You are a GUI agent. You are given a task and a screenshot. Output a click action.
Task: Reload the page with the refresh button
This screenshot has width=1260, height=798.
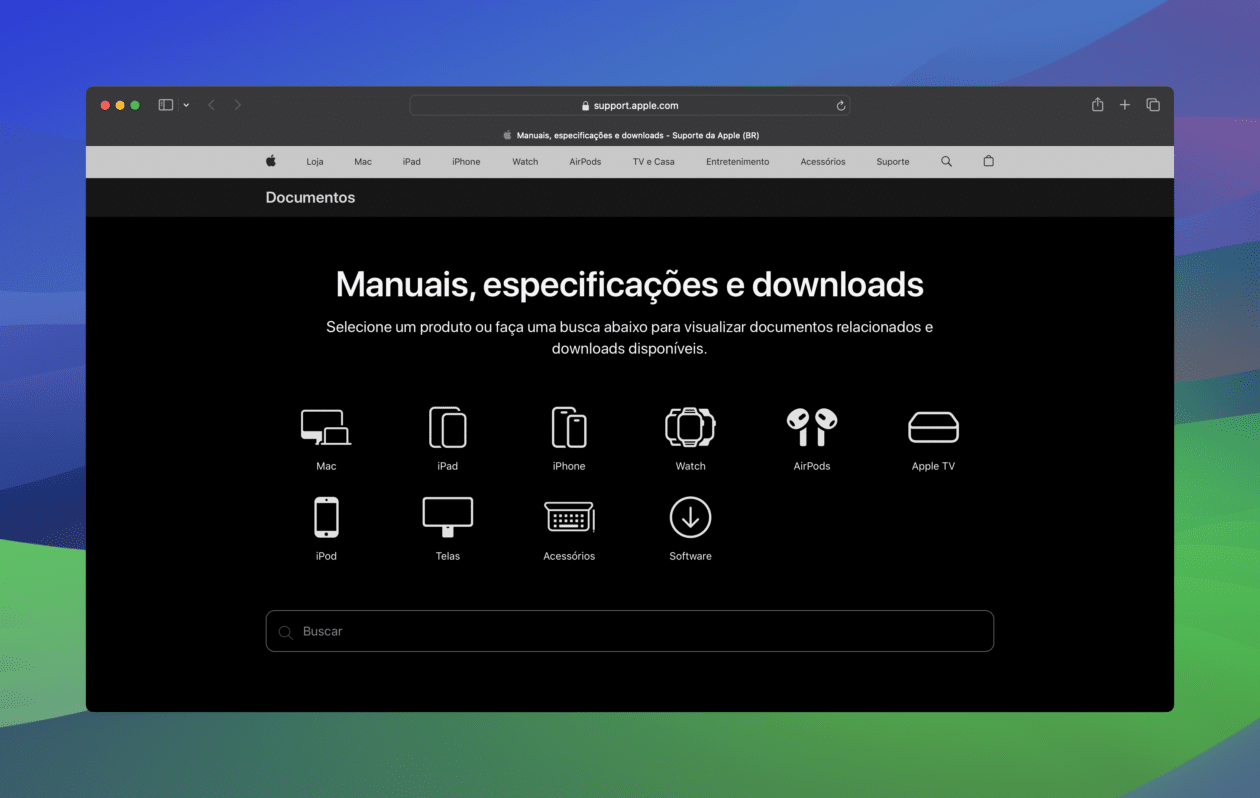tap(840, 105)
